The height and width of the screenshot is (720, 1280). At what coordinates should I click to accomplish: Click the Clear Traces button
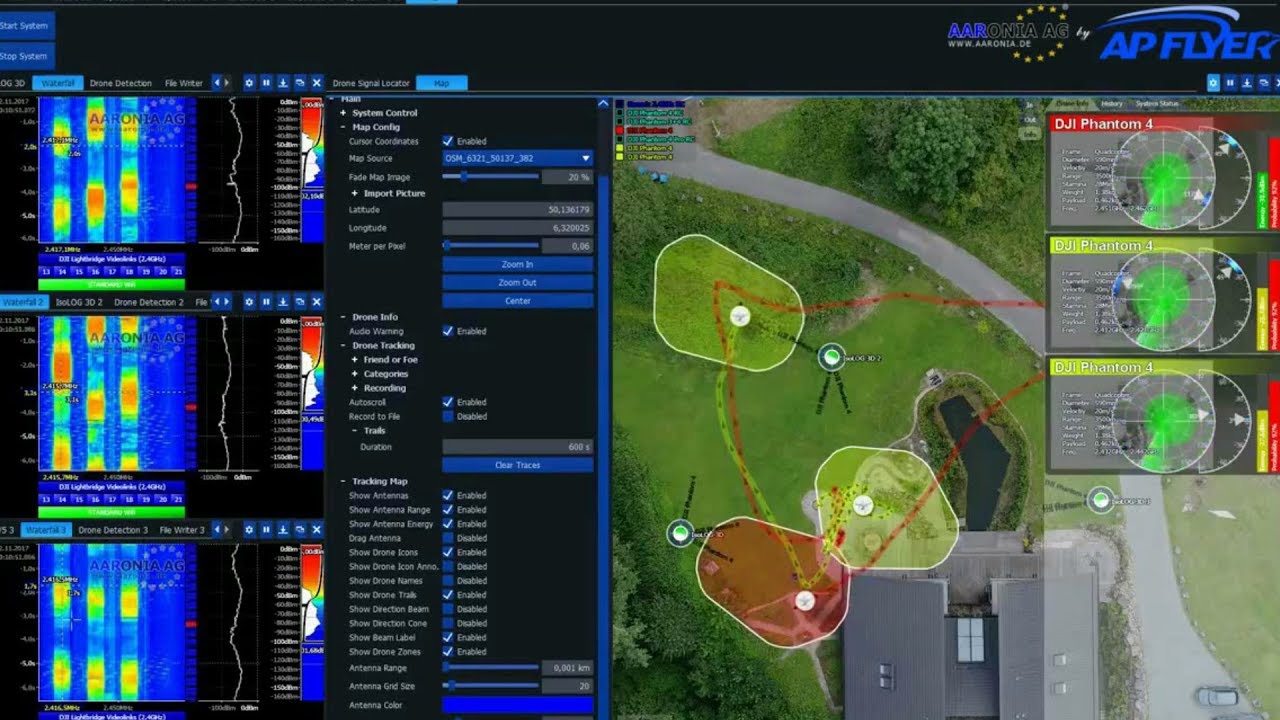click(518, 465)
